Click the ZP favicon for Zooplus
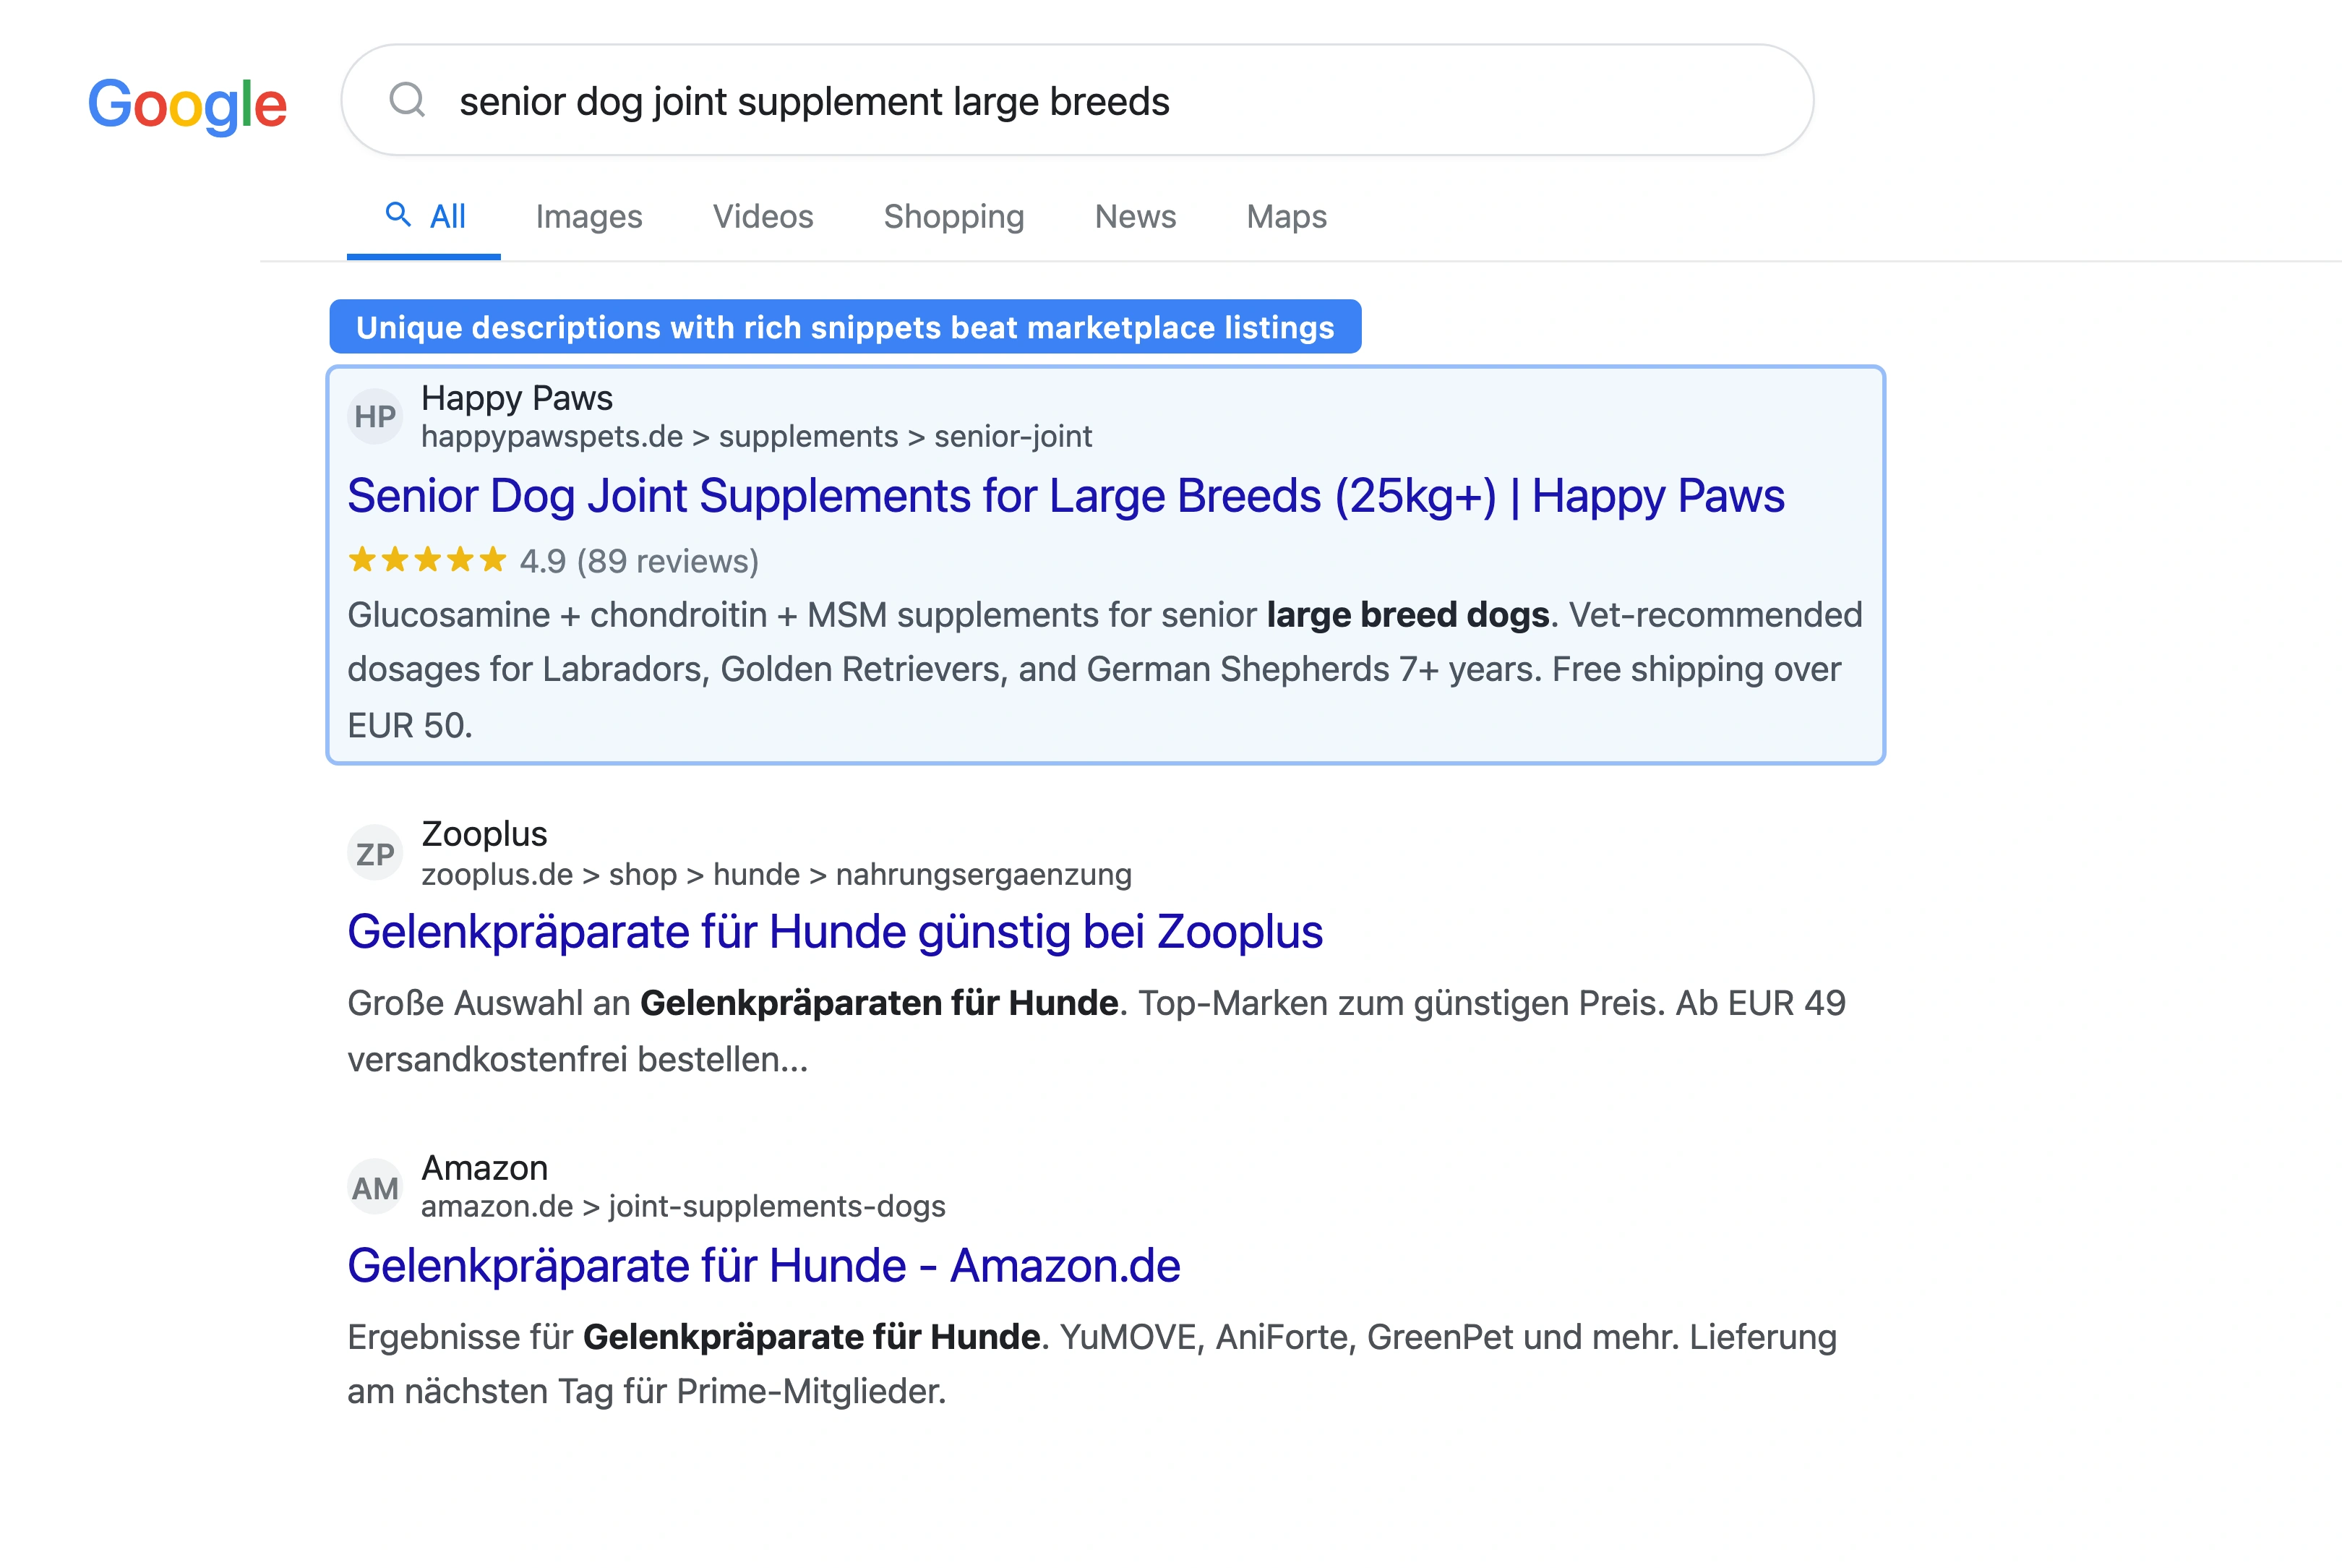This screenshot has width=2342, height=1568. 375,852
